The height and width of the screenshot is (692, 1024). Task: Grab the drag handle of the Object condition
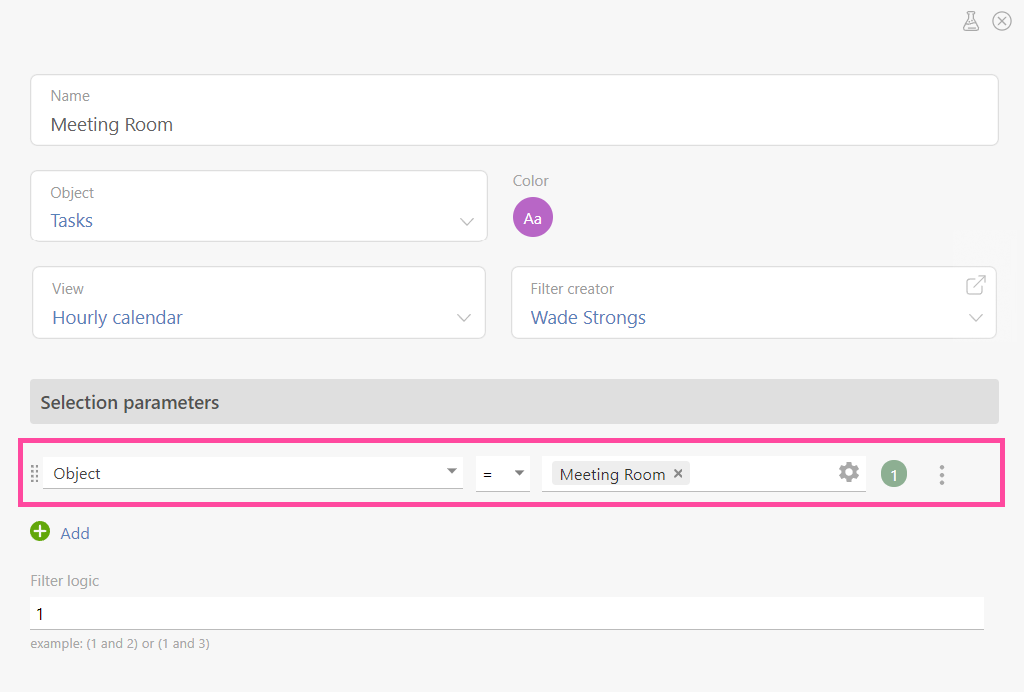pos(35,473)
